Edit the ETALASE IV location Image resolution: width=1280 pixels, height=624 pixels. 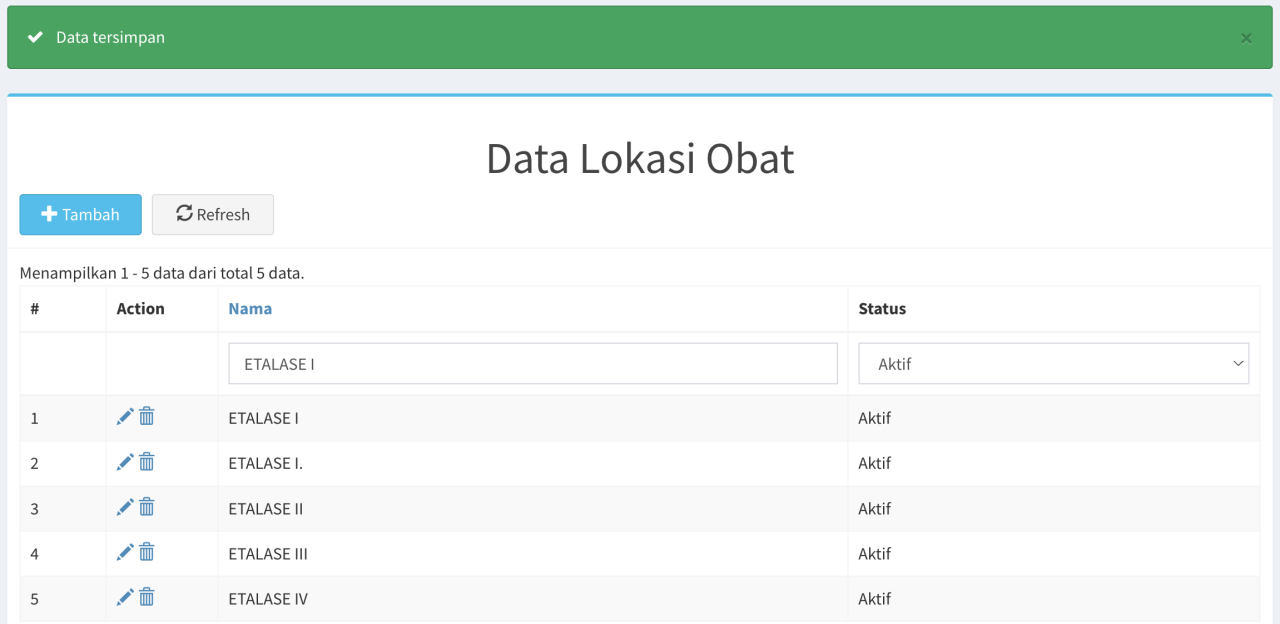[x=125, y=597]
